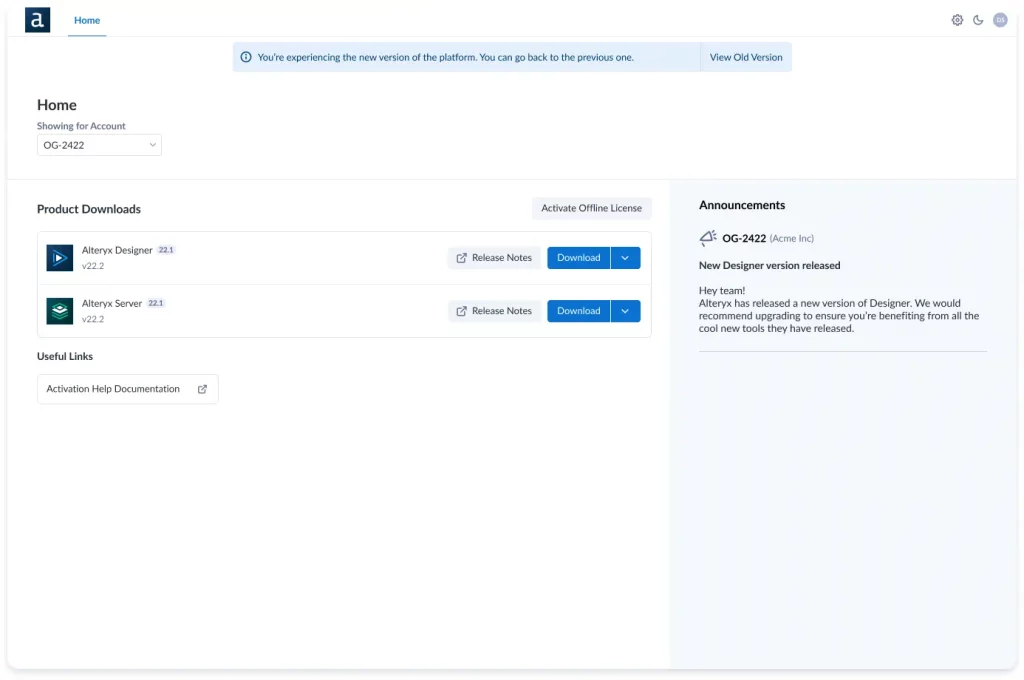Open Activation Help Documentation link

[127, 389]
